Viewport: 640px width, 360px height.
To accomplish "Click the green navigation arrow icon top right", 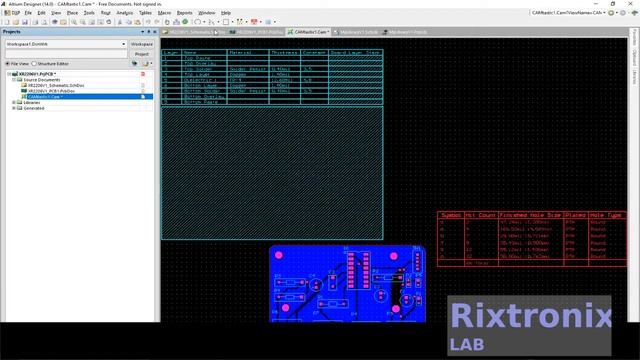I will coord(635,13).
